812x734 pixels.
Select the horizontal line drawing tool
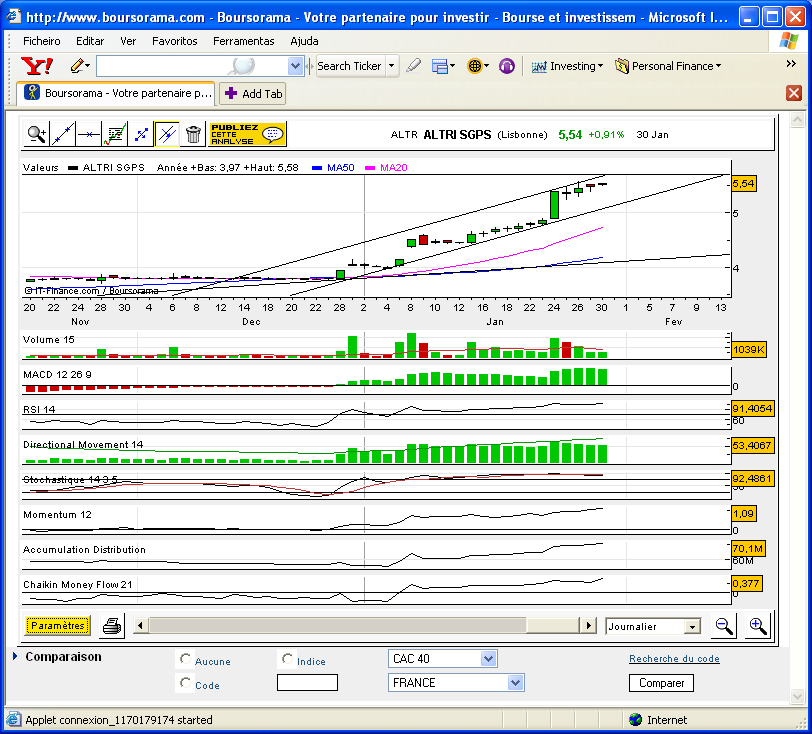click(x=89, y=135)
